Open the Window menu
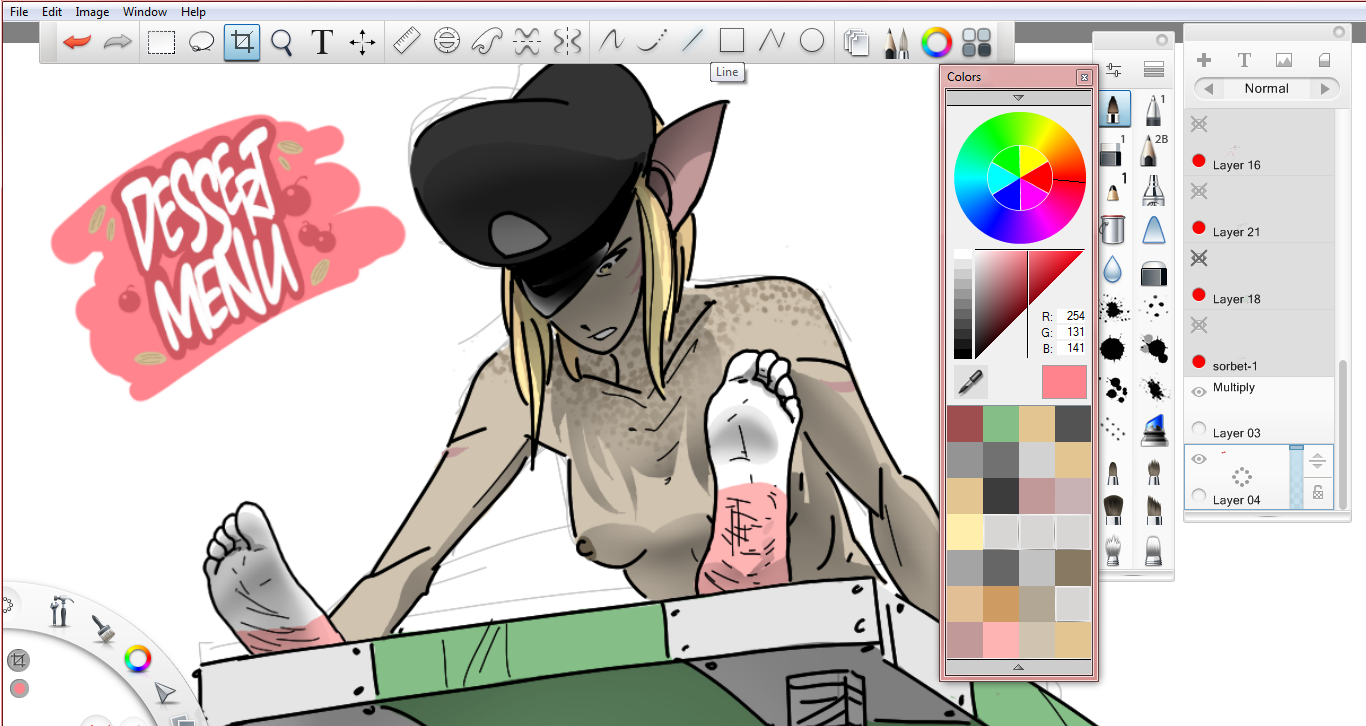 click(145, 12)
